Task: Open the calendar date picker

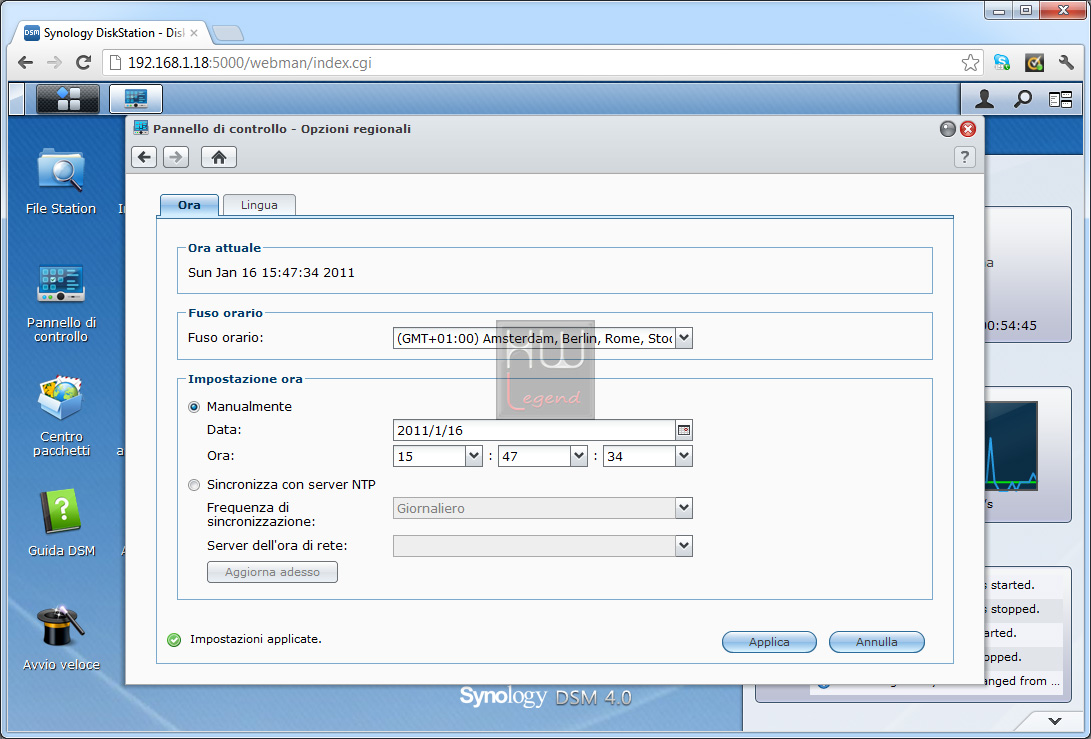Action: coord(684,430)
